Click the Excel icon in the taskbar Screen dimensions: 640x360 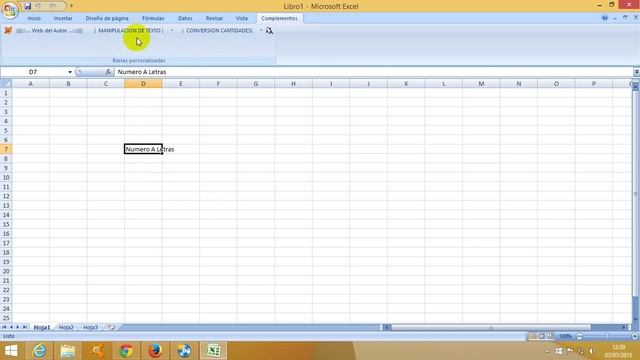pos(213,351)
